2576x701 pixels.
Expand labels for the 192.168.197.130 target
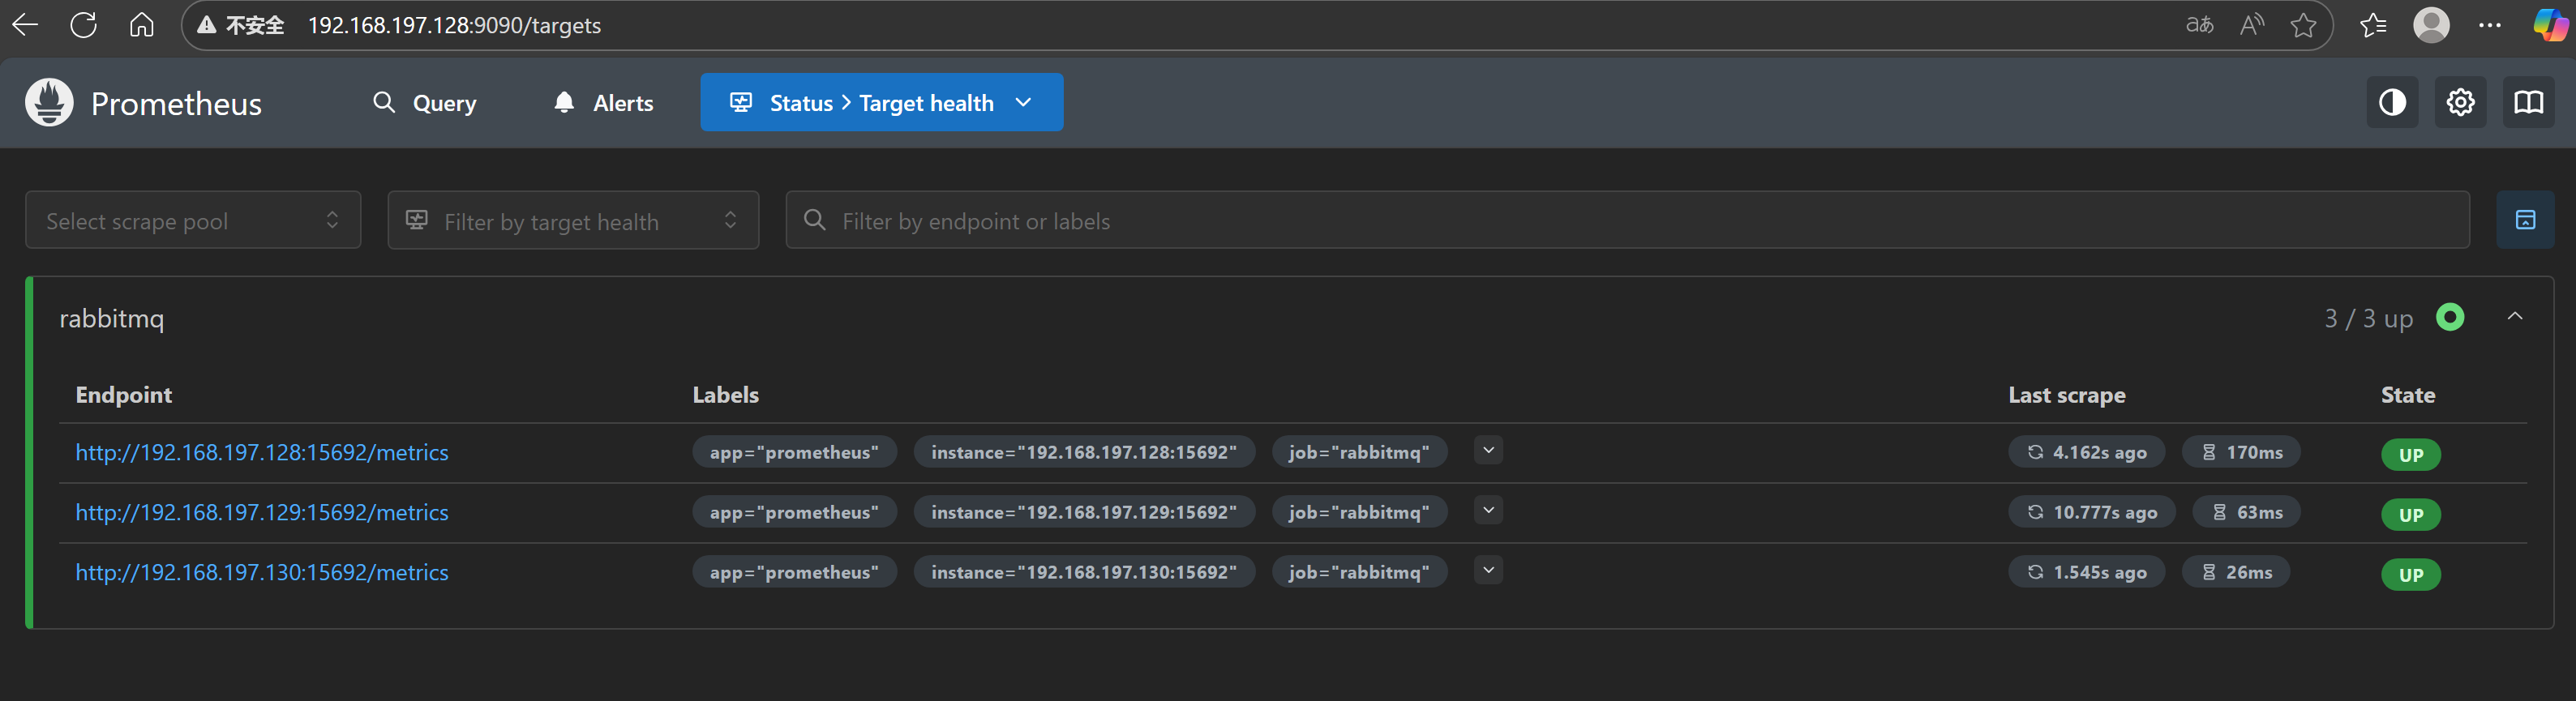[x=1488, y=571]
